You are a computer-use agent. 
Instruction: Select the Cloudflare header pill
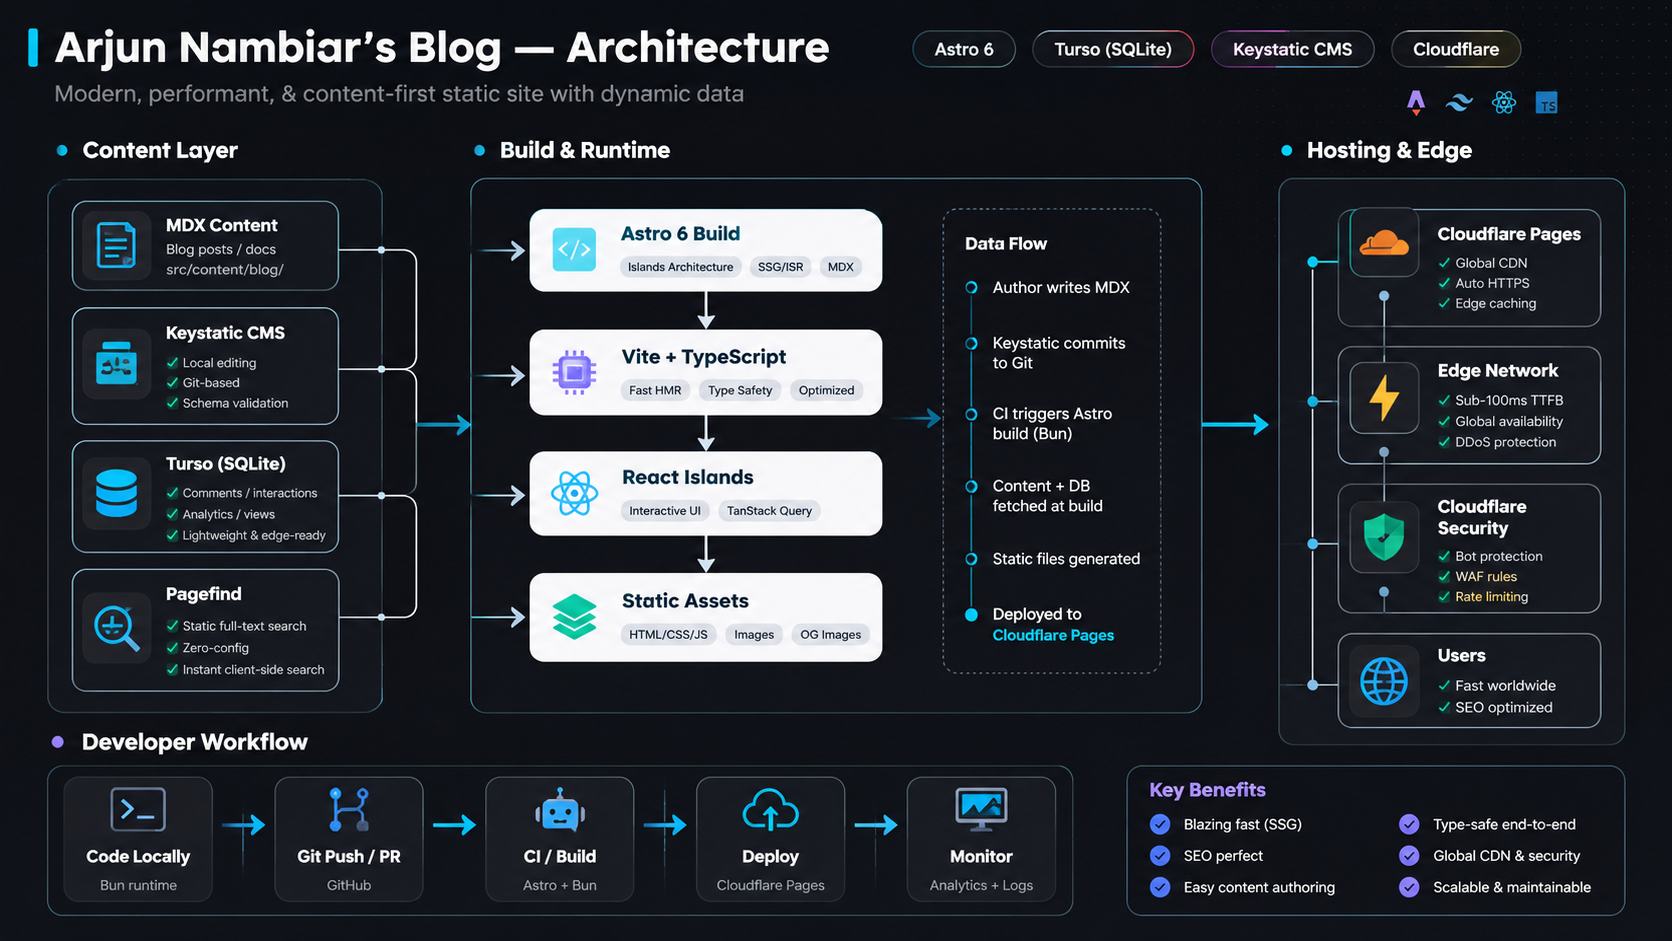(x=1456, y=49)
